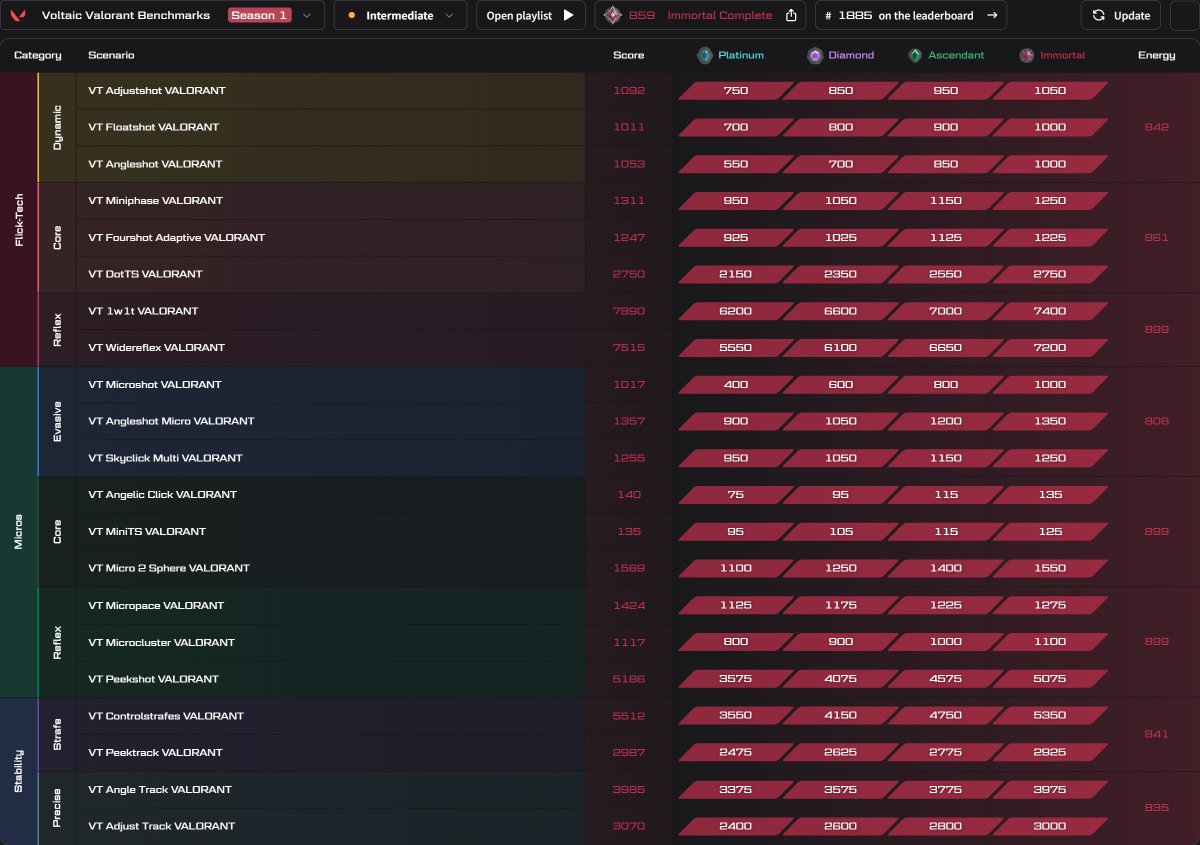Click the Valorant logo icon

point(18,16)
